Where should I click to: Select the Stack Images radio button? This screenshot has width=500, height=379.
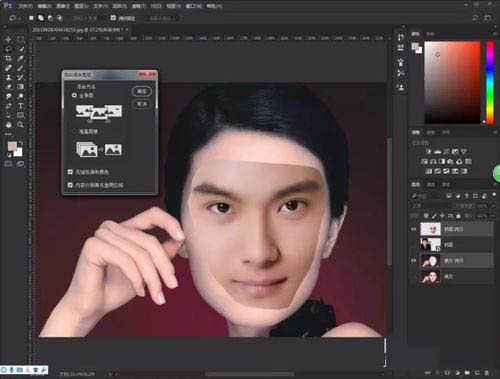[74, 131]
